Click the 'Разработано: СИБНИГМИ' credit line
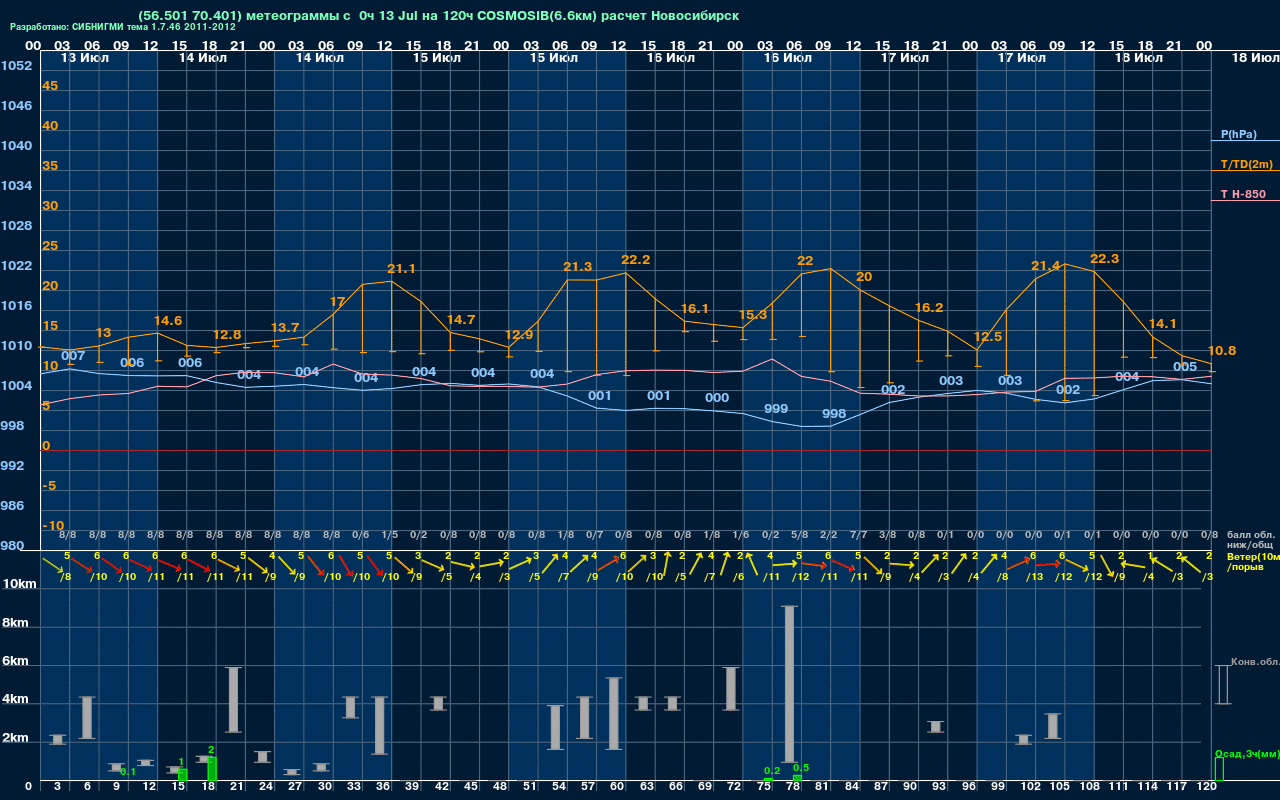This screenshot has width=1280, height=800. click(122, 27)
